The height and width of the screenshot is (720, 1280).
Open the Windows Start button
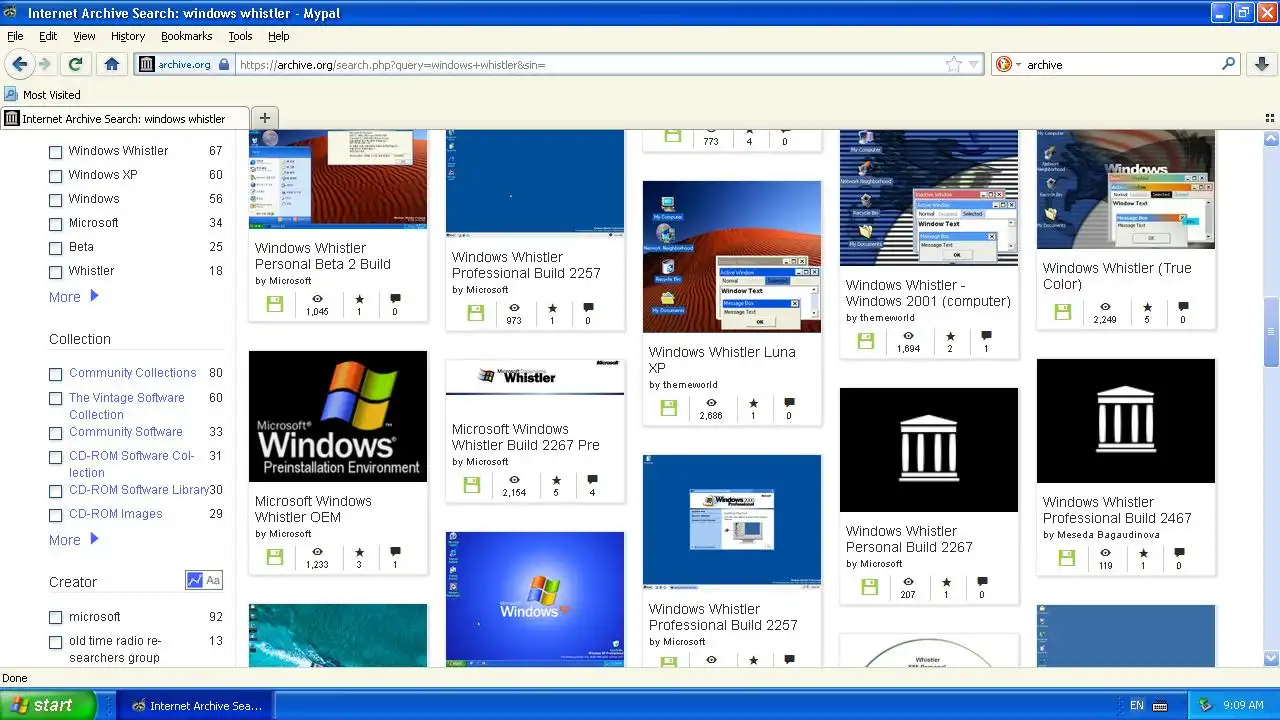coord(48,705)
